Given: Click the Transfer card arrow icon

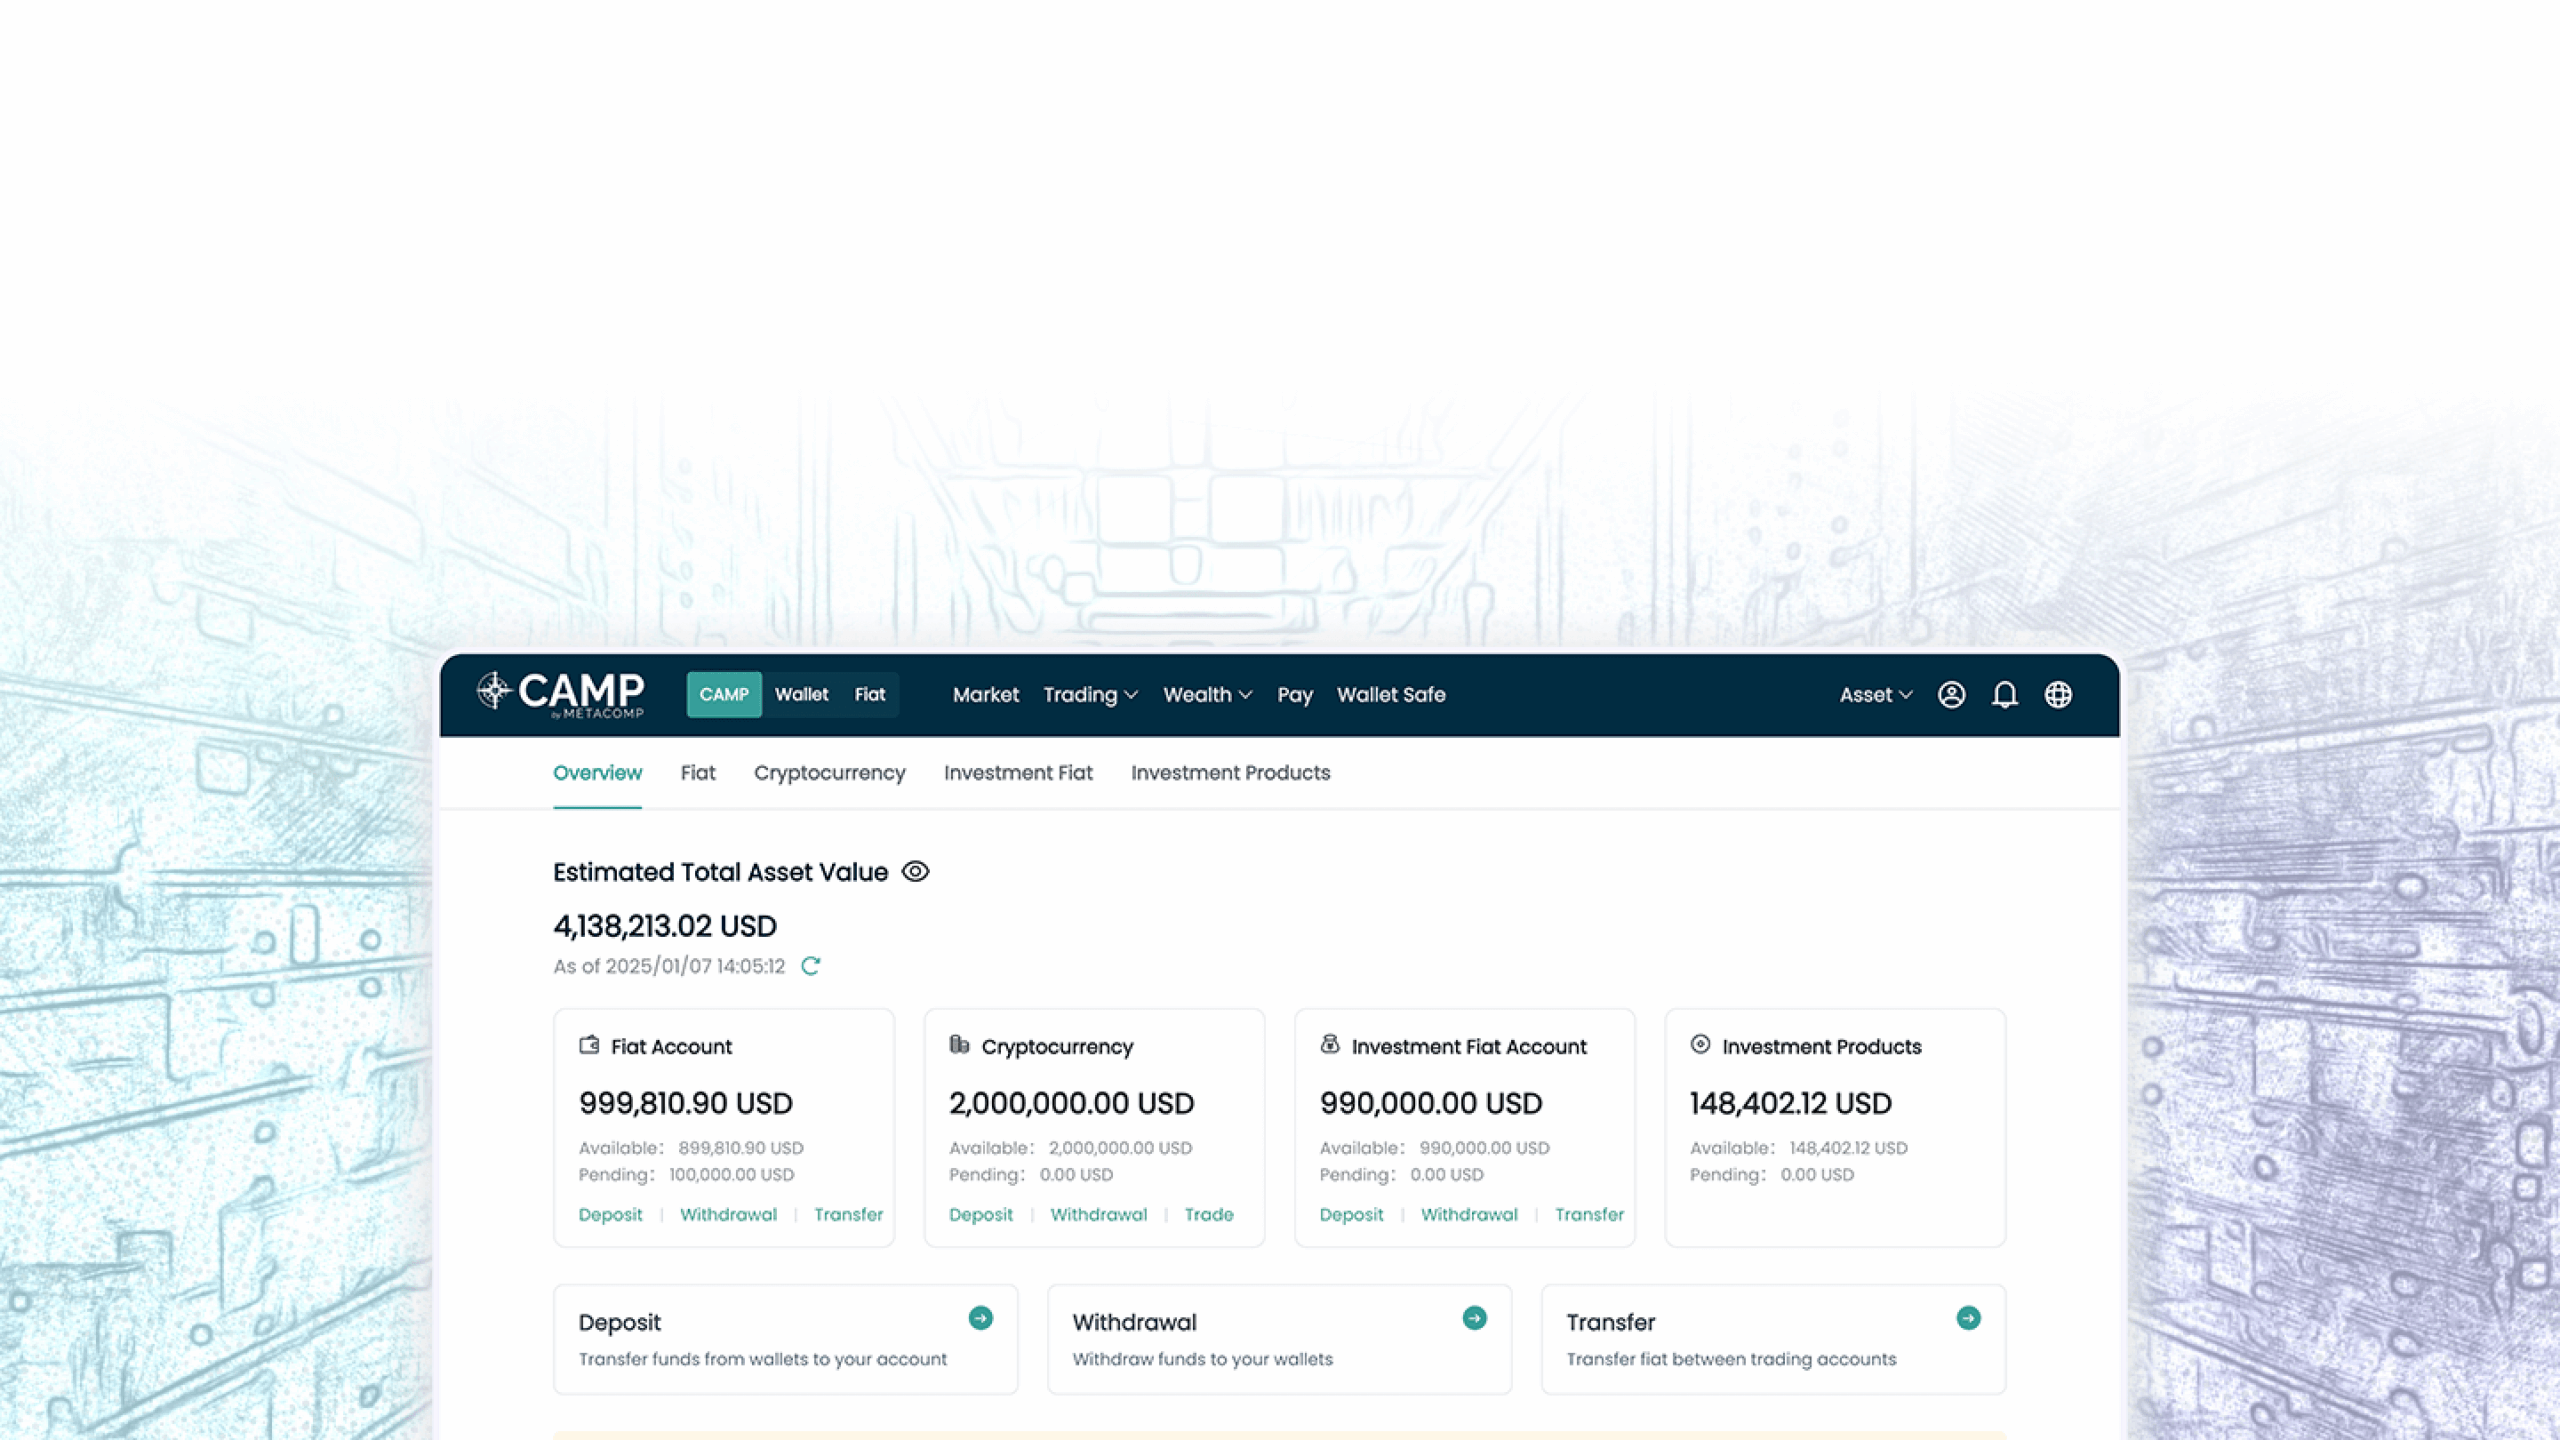Looking at the screenshot, I should pos(1968,1318).
